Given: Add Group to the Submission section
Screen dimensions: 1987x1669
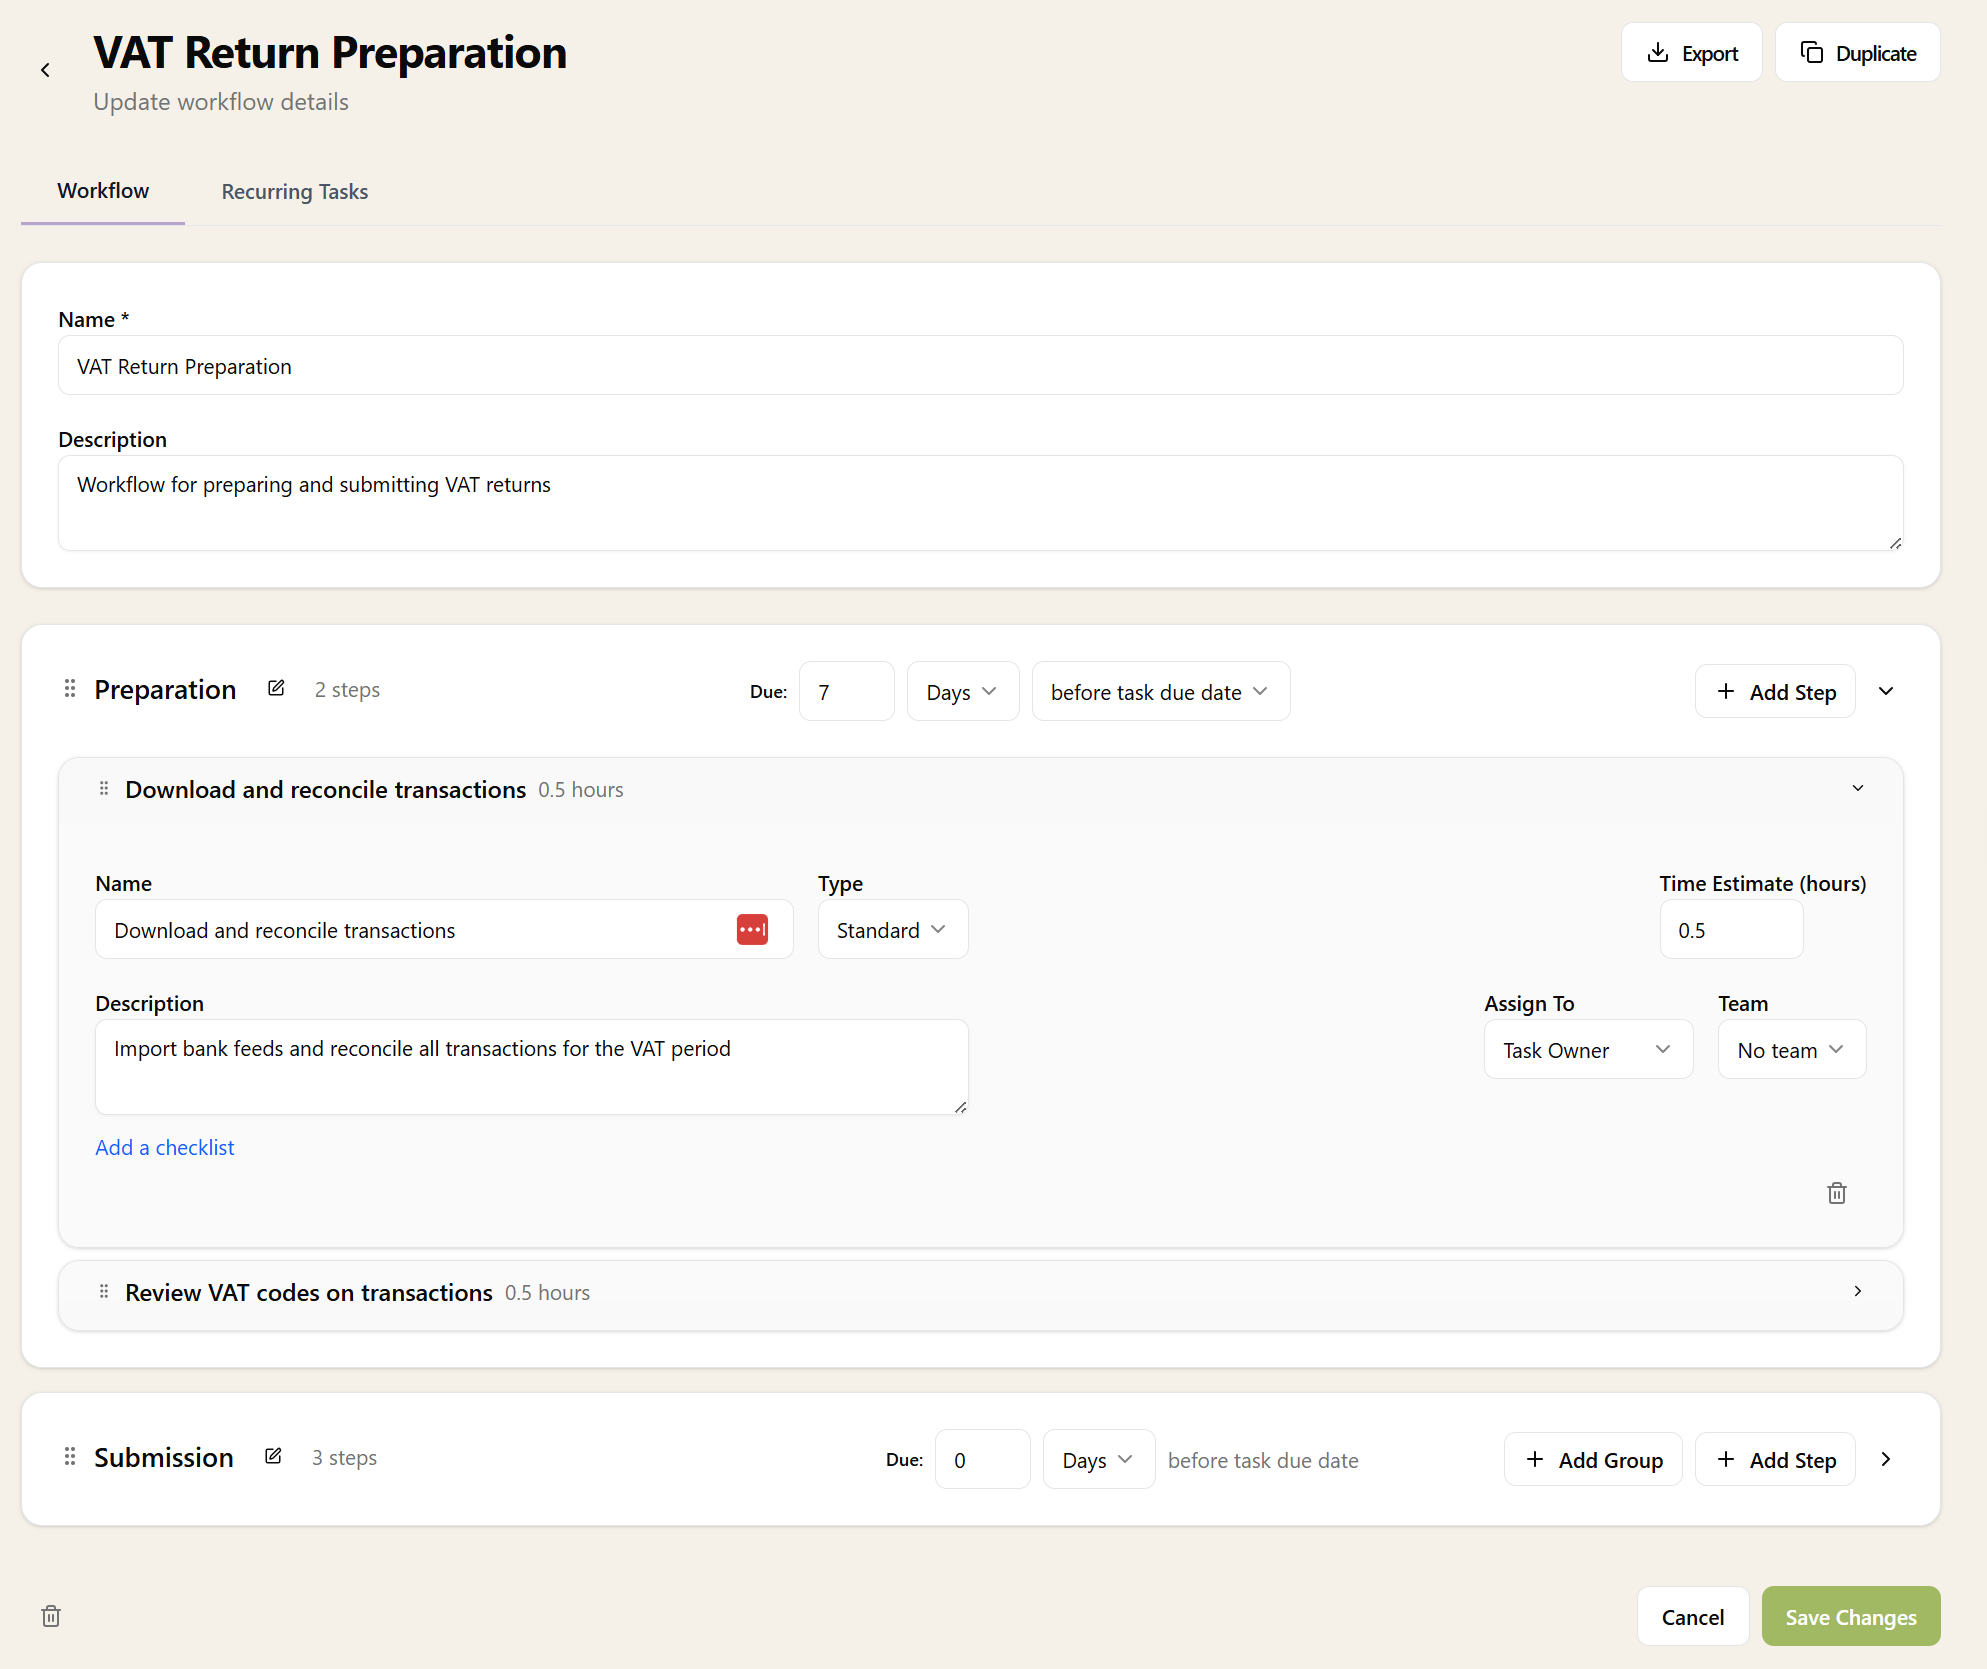Looking at the screenshot, I should (1593, 1459).
